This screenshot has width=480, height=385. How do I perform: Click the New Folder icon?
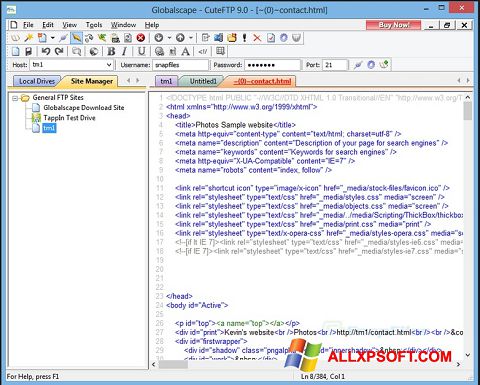(x=232, y=38)
